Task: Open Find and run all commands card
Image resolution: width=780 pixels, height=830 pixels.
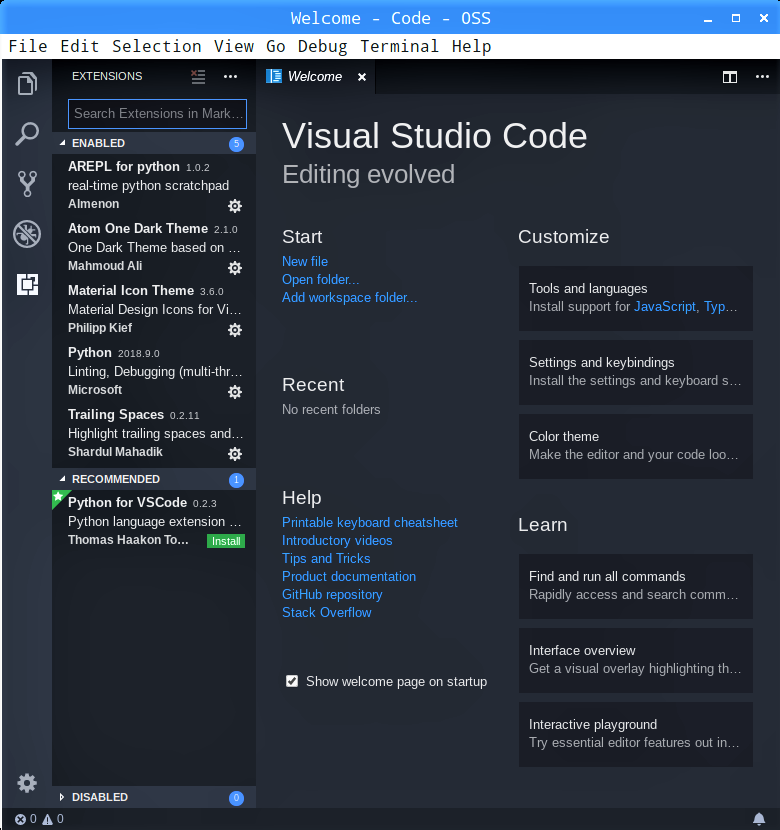Action: [x=636, y=587]
